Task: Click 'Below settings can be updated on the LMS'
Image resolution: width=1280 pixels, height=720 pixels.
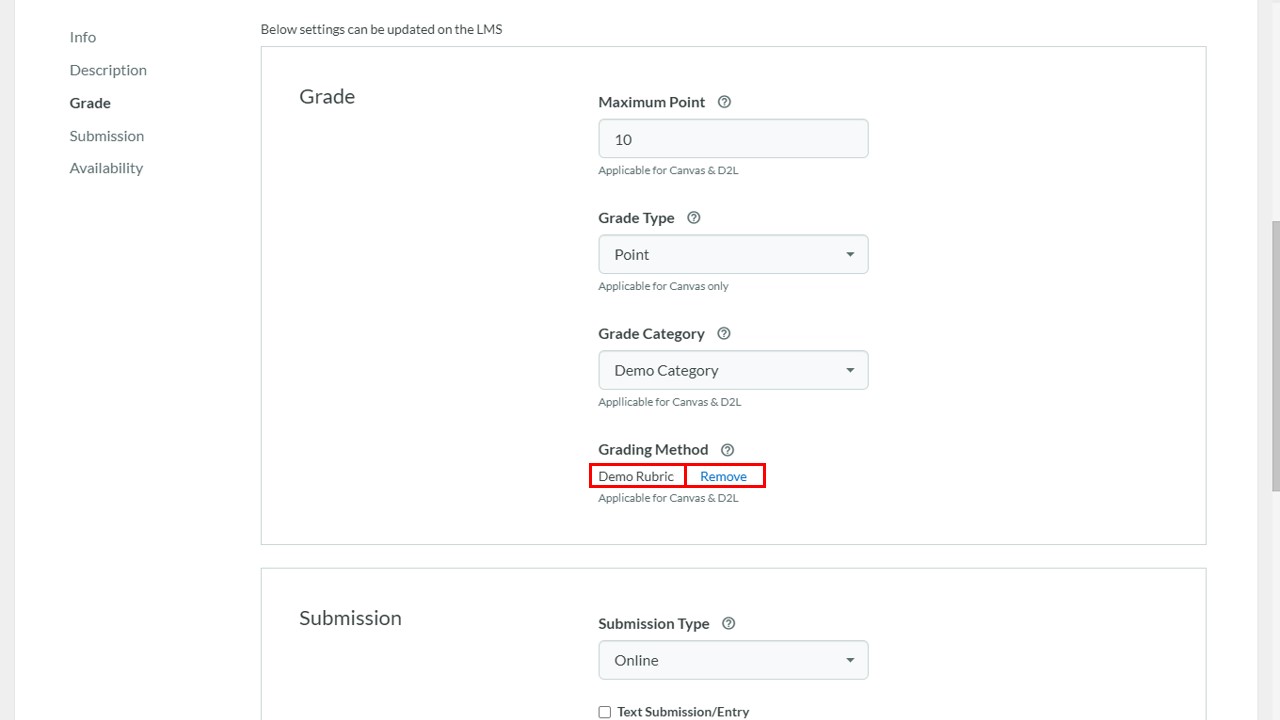Action: click(381, 29)
